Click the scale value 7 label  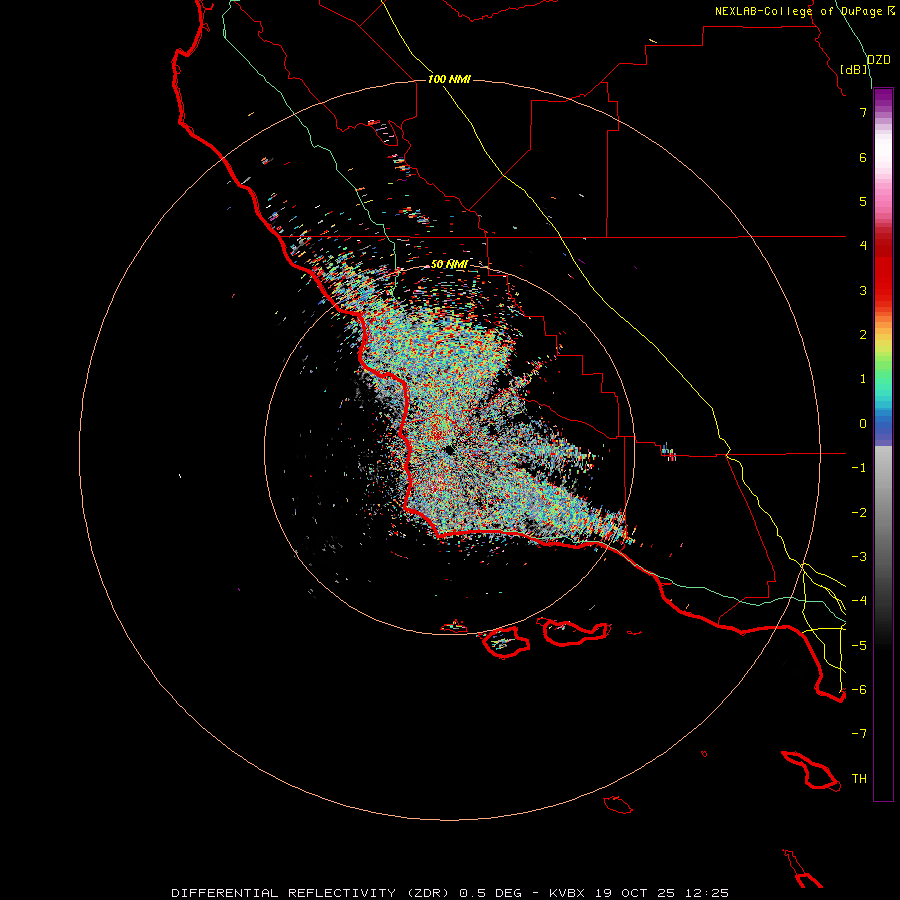(x=863, y=112)
